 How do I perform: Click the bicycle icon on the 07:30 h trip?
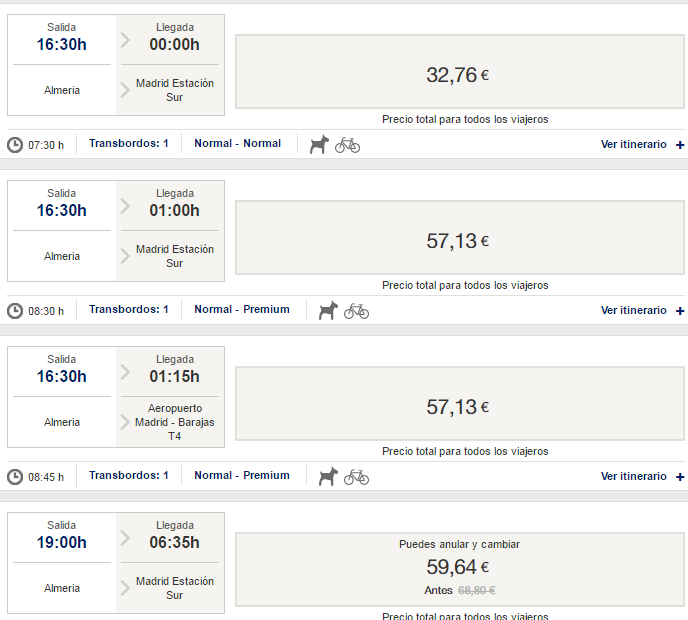pos(347,145)
